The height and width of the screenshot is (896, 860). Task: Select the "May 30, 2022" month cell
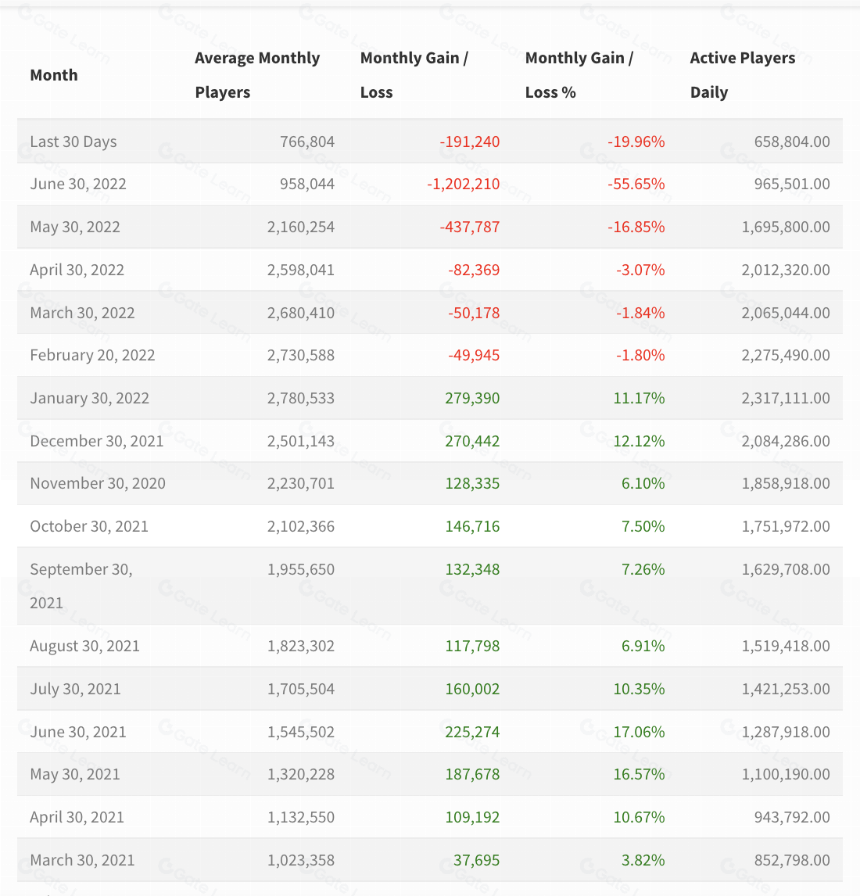(x=75, y=227)
